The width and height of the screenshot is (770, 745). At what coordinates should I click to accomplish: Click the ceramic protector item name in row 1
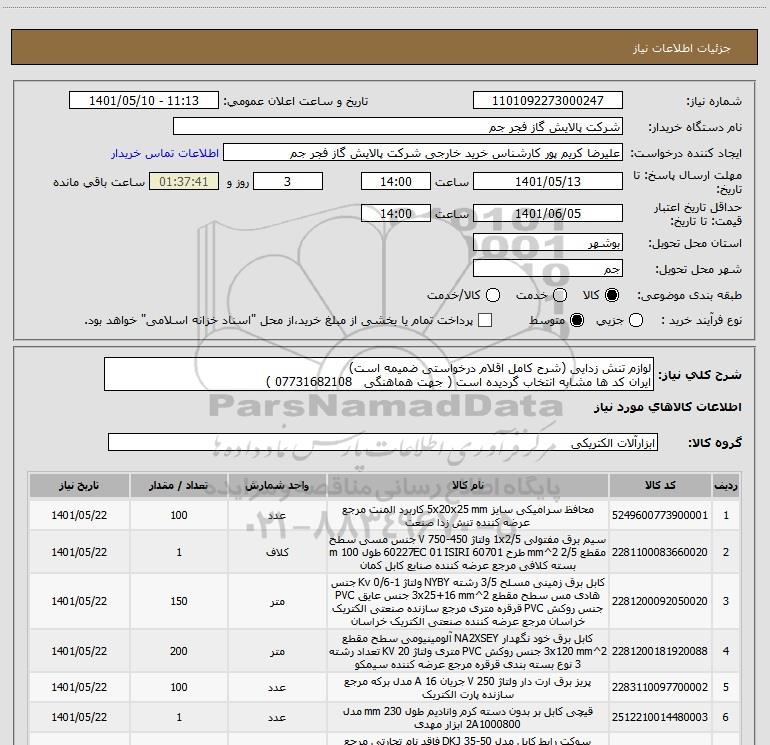coord(468,516)
